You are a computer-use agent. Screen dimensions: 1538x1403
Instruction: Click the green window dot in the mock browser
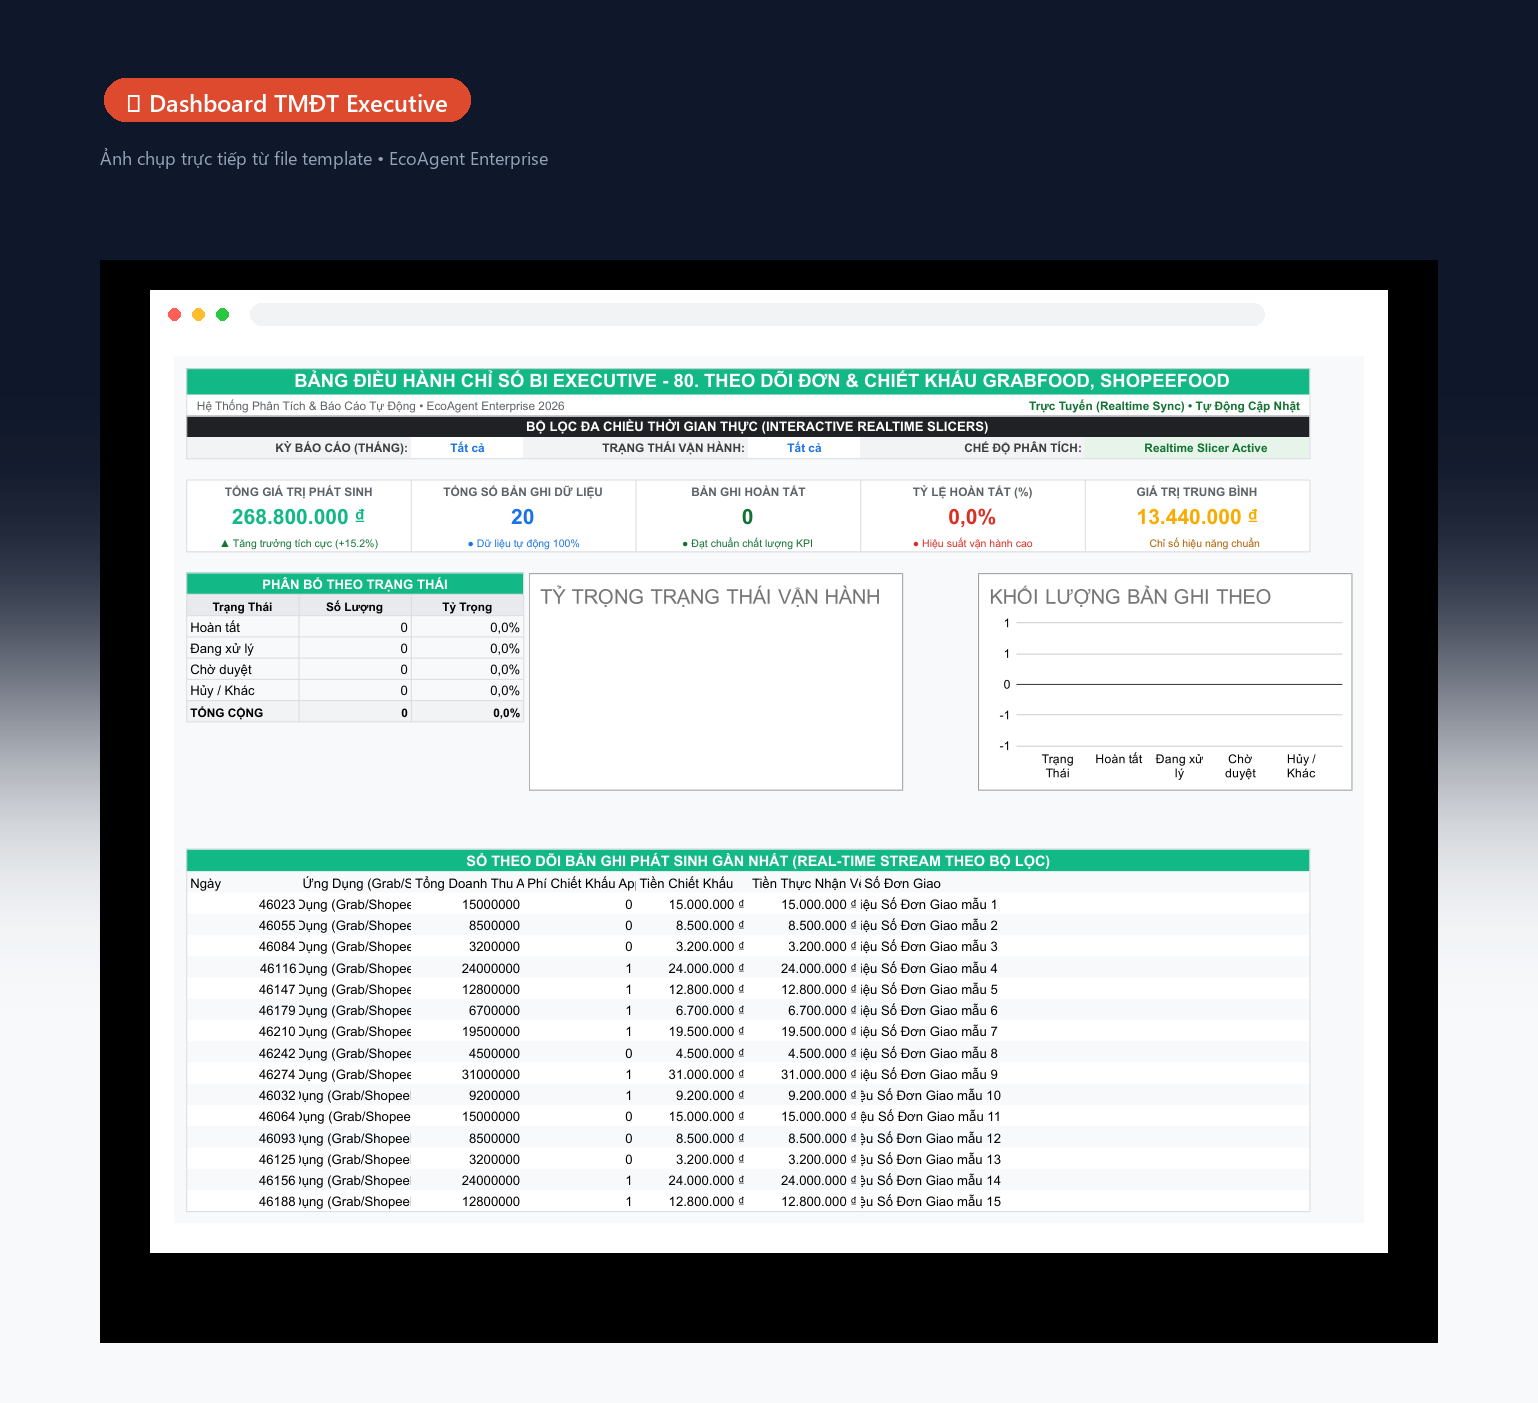click(223, 315)
